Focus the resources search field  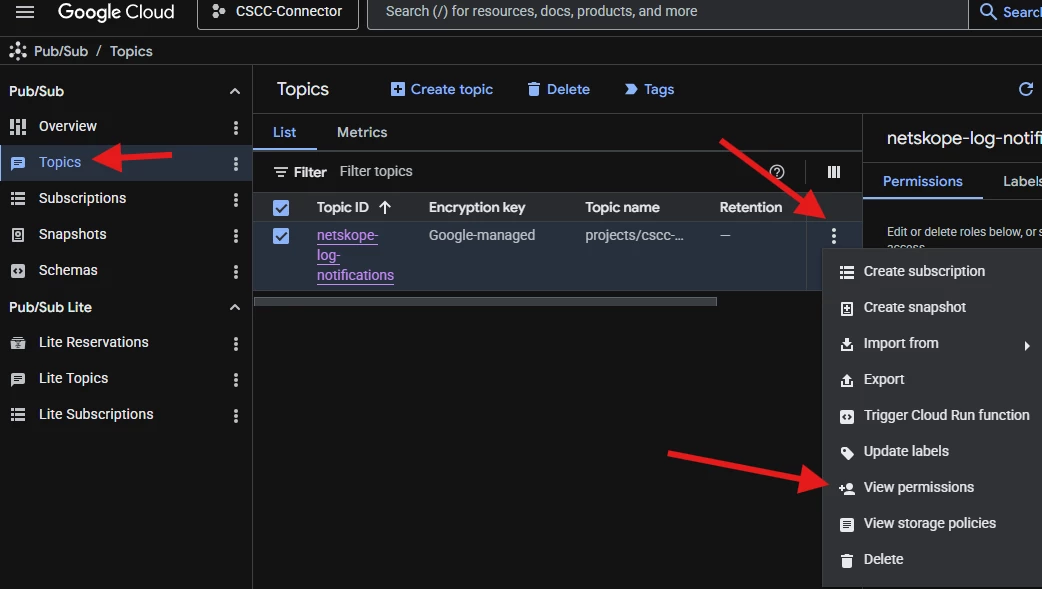pyautogui.click(x=667, y=12)
